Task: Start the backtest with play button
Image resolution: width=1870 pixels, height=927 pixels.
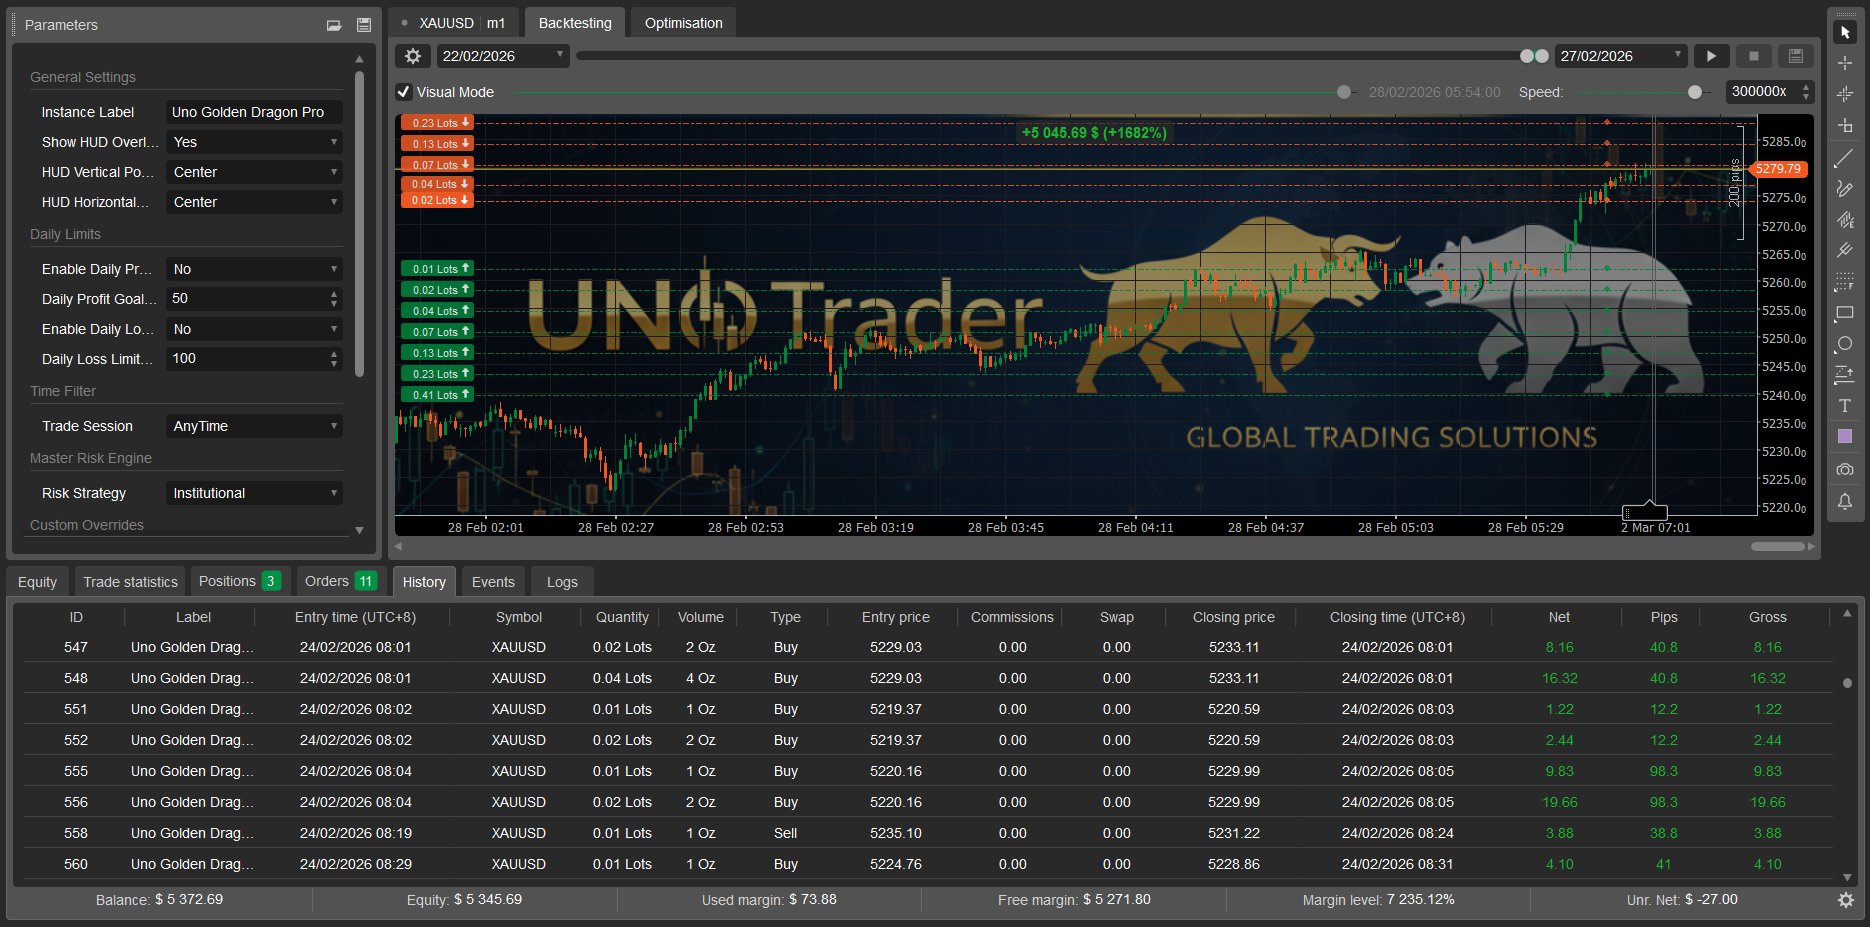Action: [x=1711, y=56]
